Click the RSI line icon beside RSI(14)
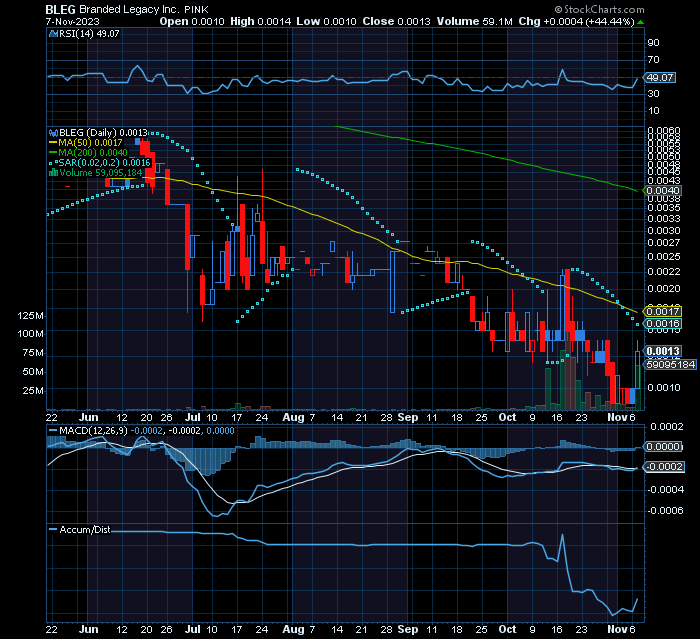The height and width of the screenshot is (639, 700). coord(53,33)
